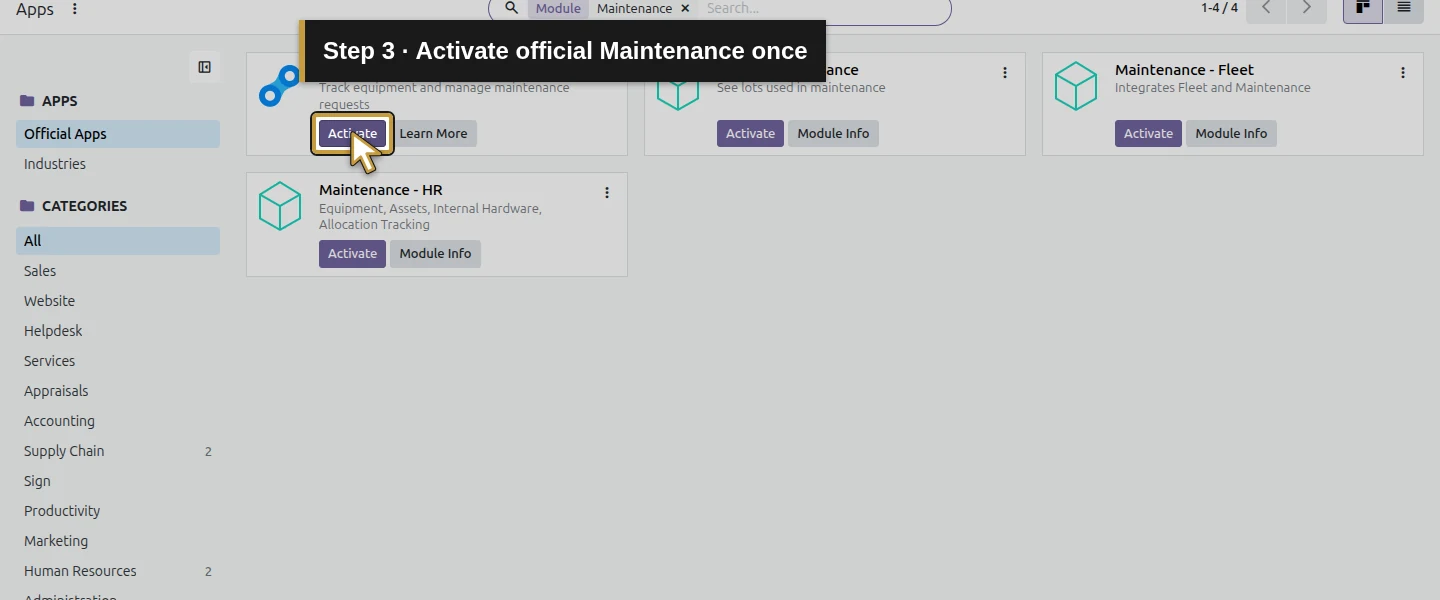Screen dimensions: 1440x600
Task: Filter by the Accounting category
Action: tap(118, 421)
